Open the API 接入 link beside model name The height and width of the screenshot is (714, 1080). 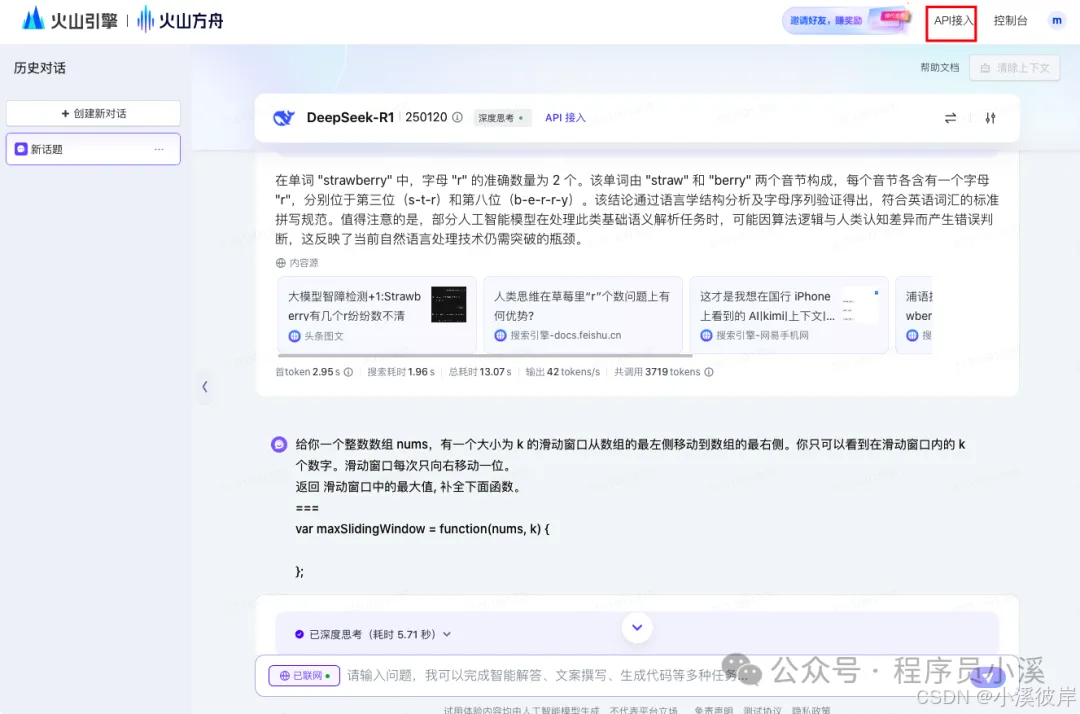click(565, 118)
